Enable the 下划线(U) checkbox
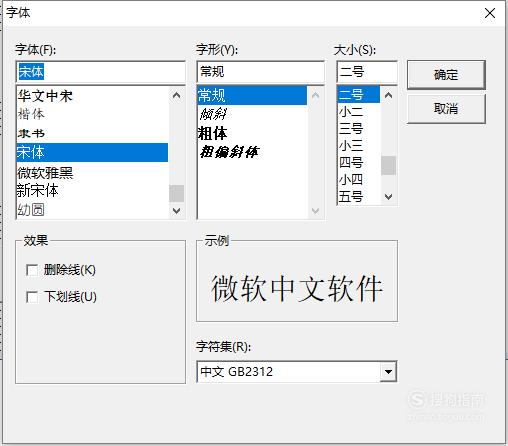The height and width of the screenshot is (446, 508). tap(32, 297)
